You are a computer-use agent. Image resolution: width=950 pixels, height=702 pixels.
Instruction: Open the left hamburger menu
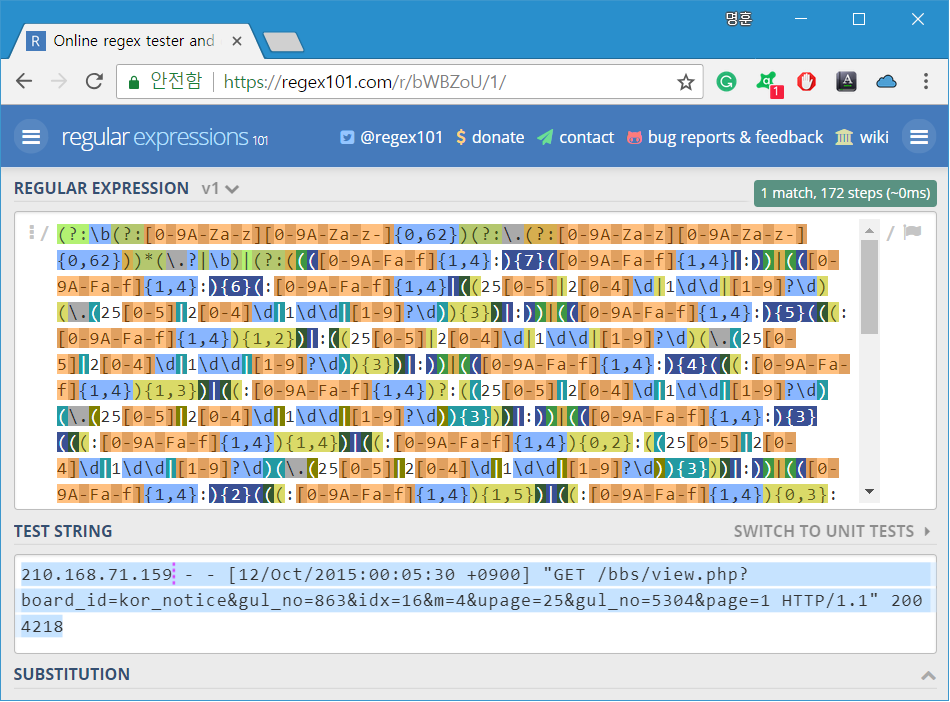(x=31, y=137)
